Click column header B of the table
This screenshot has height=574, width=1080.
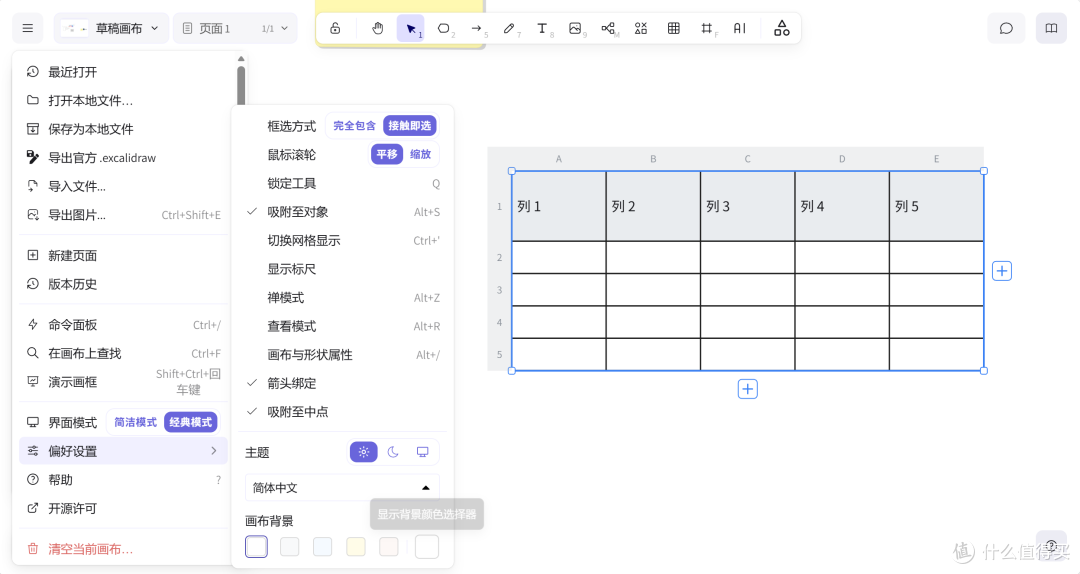[653, 158]
